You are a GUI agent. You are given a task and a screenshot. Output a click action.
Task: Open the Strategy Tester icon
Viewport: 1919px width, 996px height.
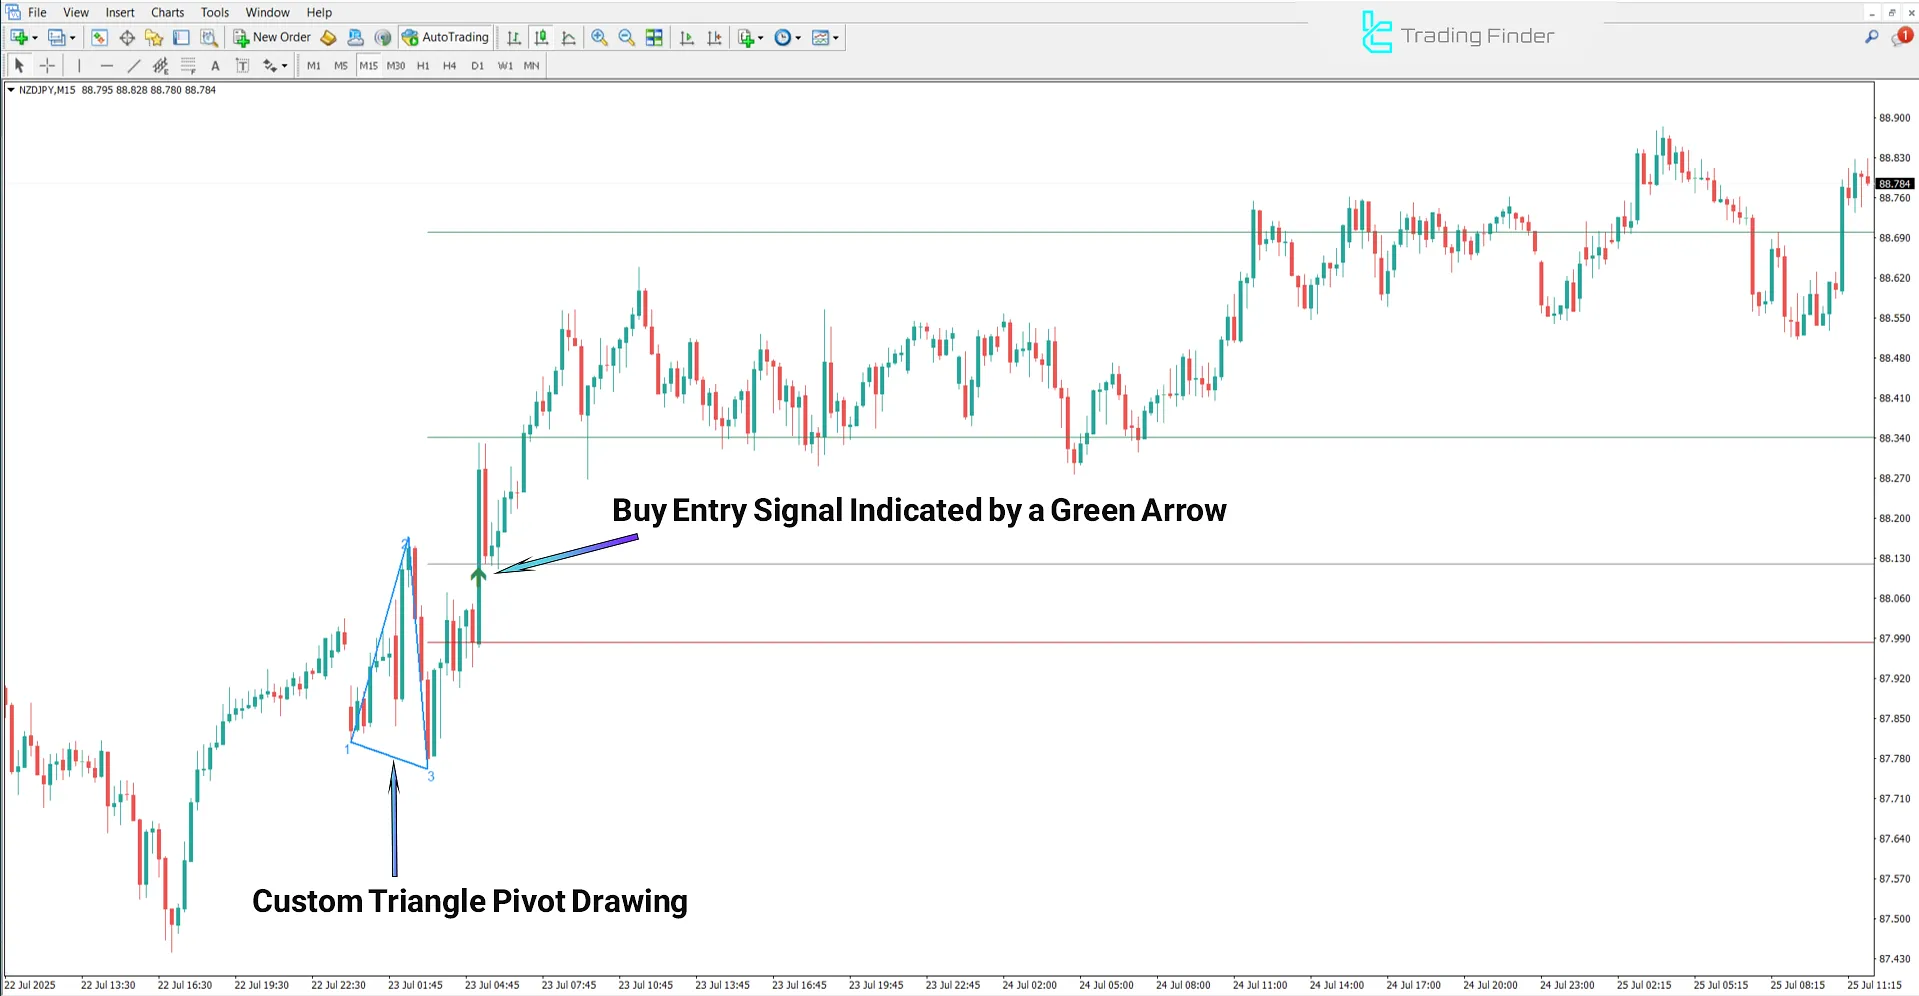(x=209, y=37)
